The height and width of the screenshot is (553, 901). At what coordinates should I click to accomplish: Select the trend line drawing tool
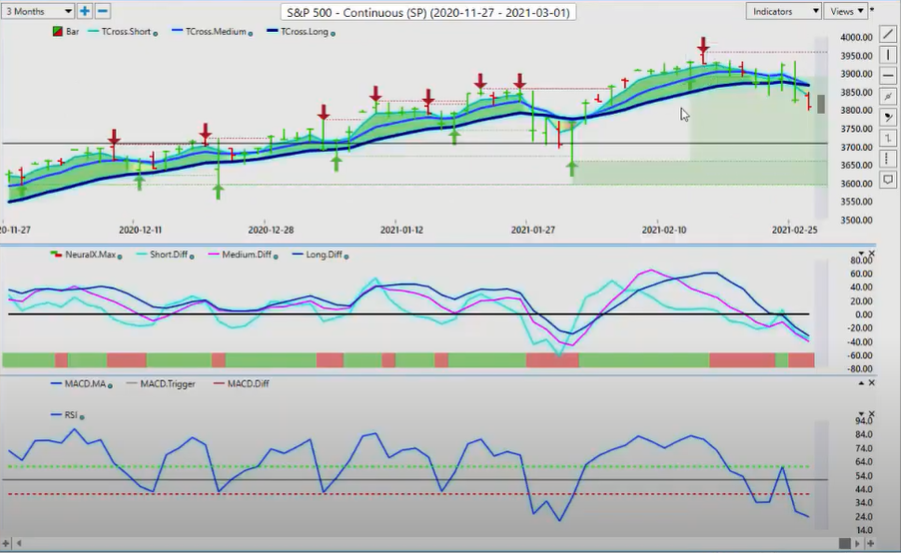click(888, 35)
